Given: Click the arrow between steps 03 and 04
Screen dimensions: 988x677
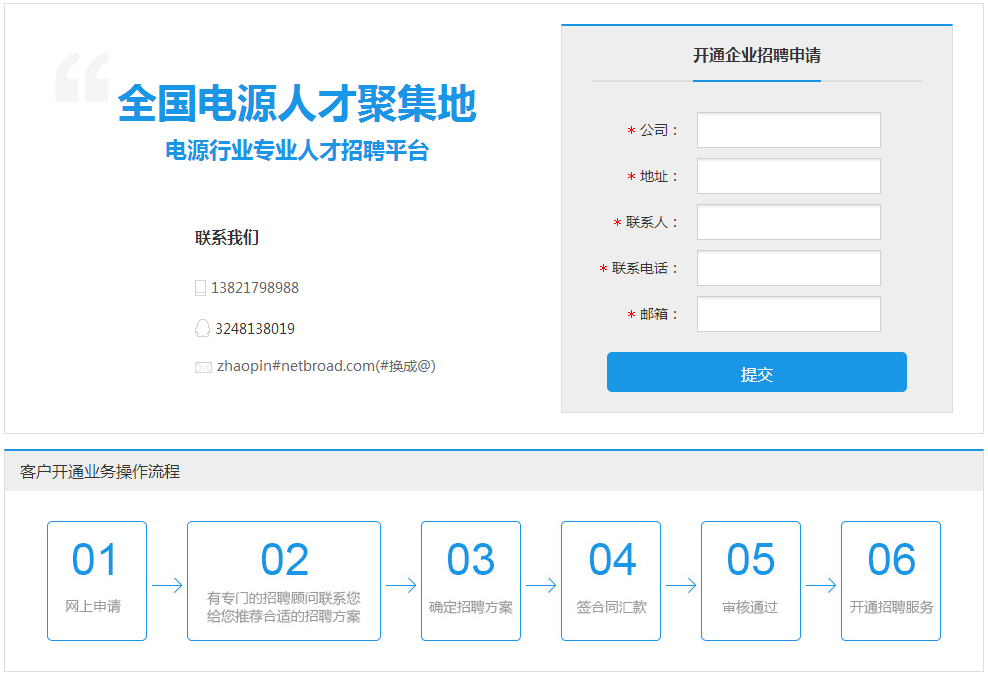Looking at the screenshot, I should [x=541, y=586].
